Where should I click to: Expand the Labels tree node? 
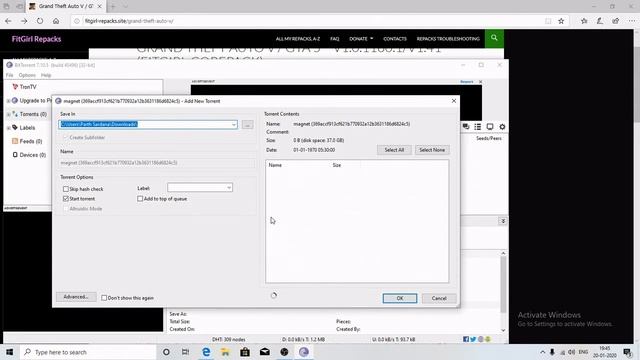[x=8, y=128]
